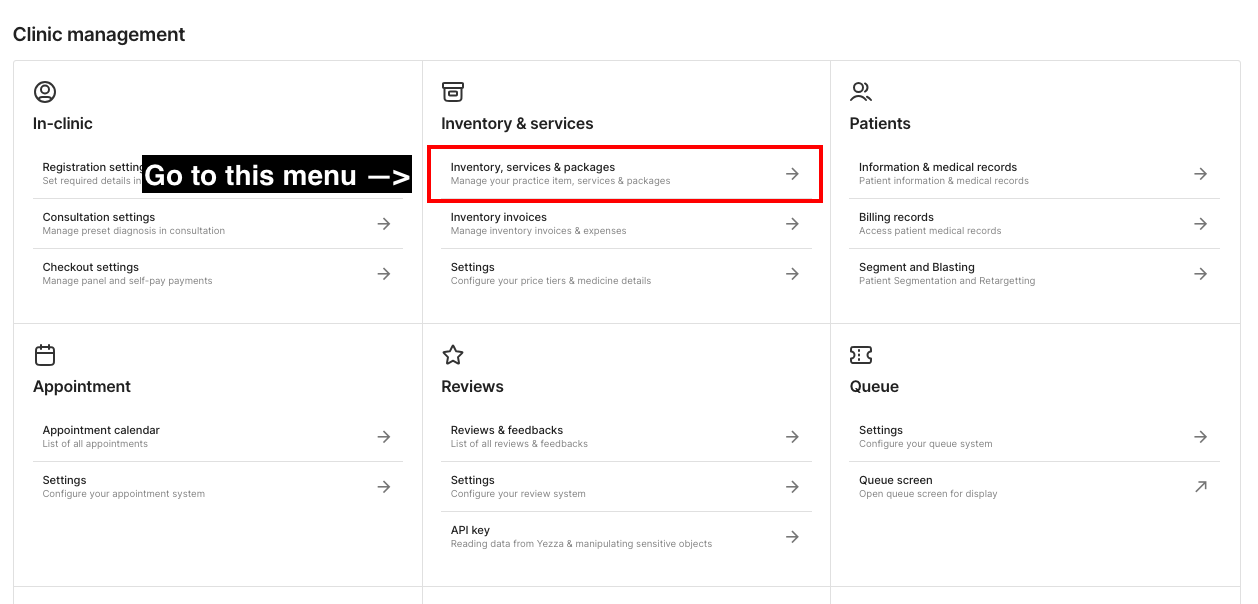Open Settings for price tiers & medicine details
The width and height of the screenshot is (1258, 604).
point(626,274)
